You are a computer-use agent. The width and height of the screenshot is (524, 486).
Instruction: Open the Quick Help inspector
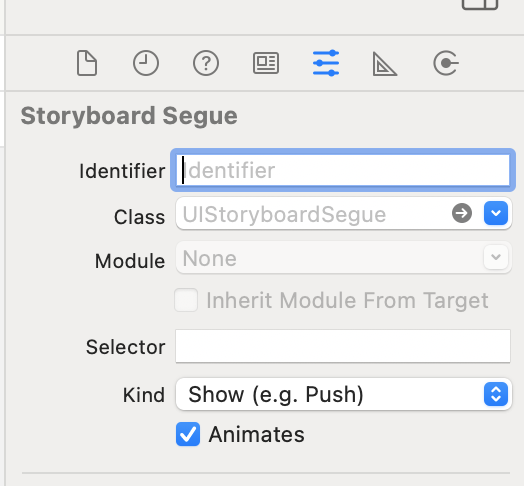[206, 63]
